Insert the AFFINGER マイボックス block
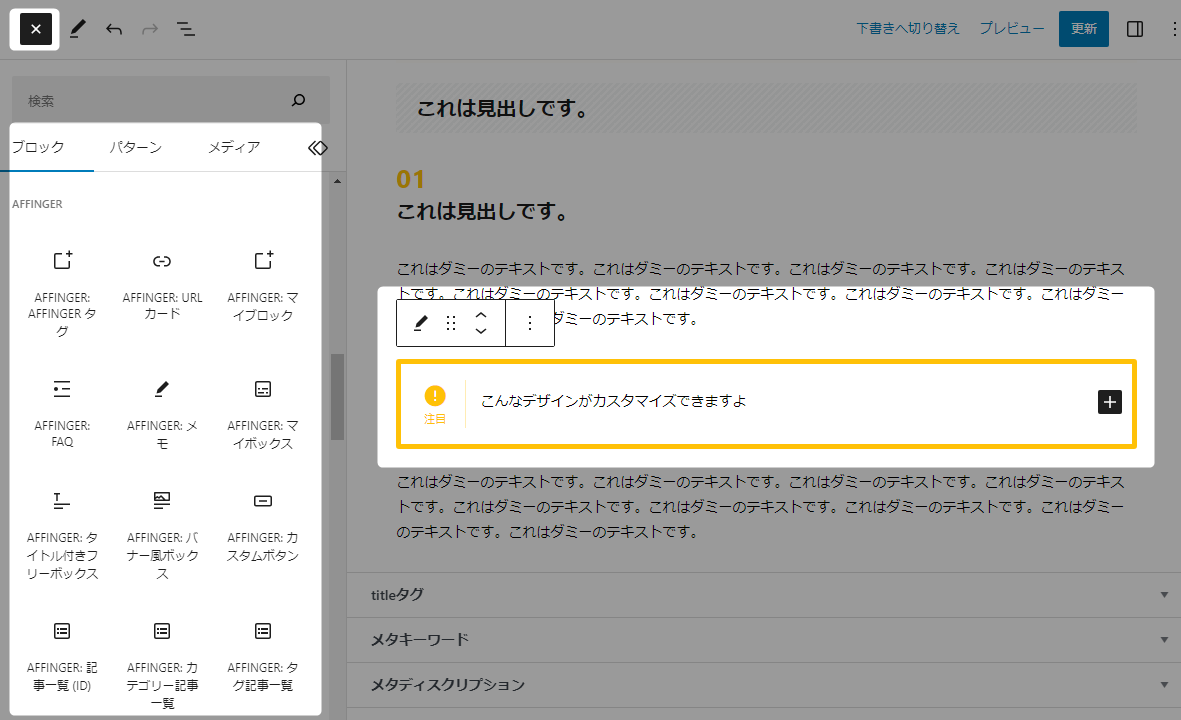Screen dimensions: 1181x720 click(263, 414)
